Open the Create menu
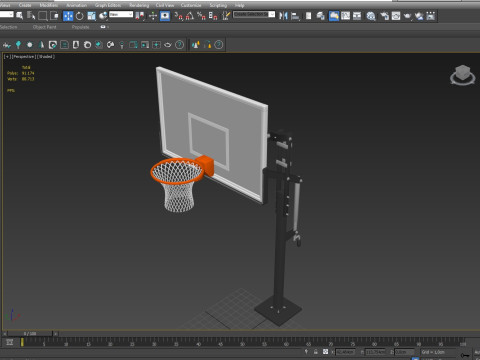This screenshot has width=480, height=360. point(25,5)
